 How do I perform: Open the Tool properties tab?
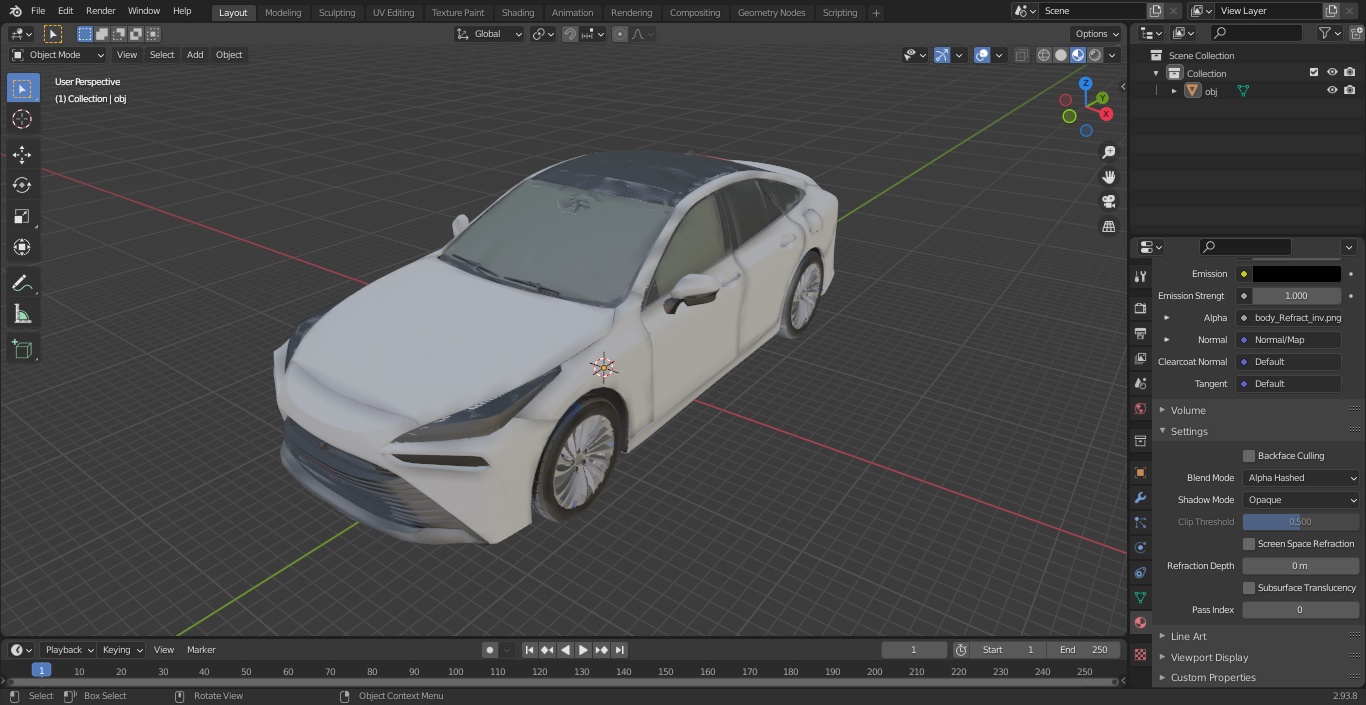coord(1140,276)
